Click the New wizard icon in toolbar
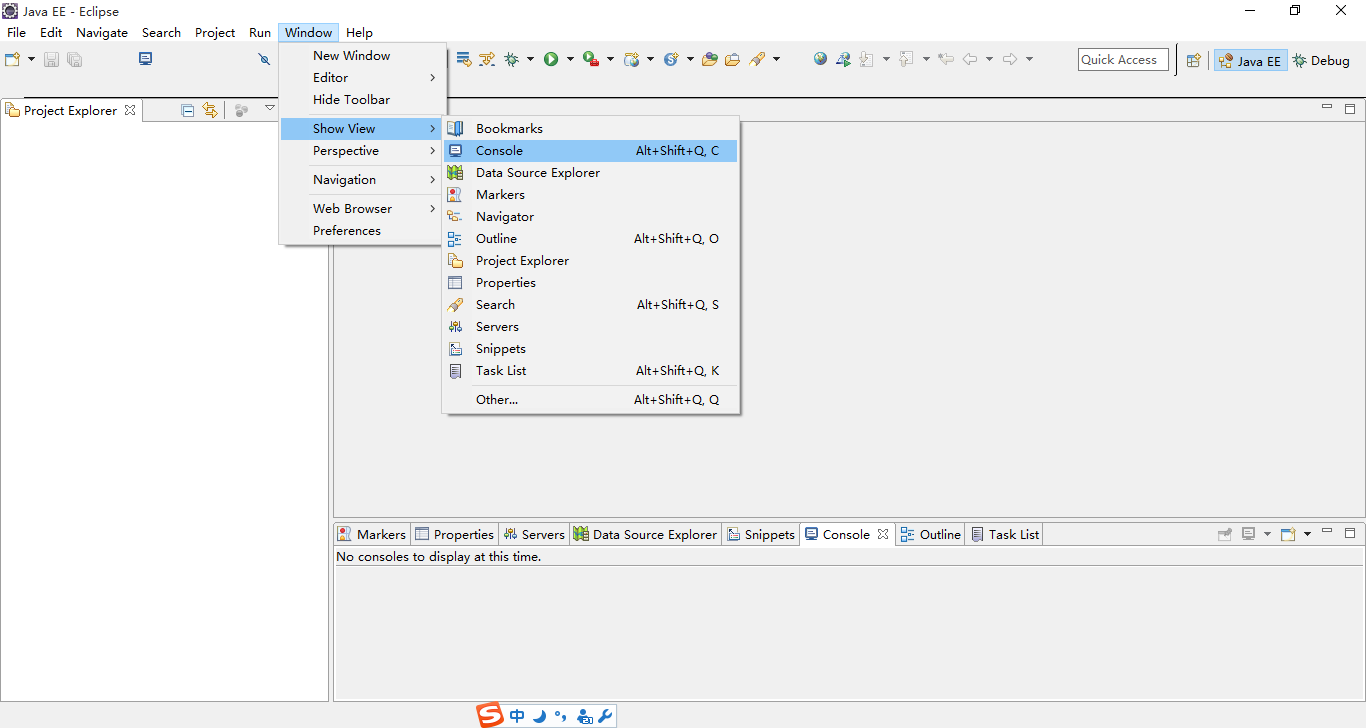Screen dimensions: 1366x728 (x=12, y=60)
